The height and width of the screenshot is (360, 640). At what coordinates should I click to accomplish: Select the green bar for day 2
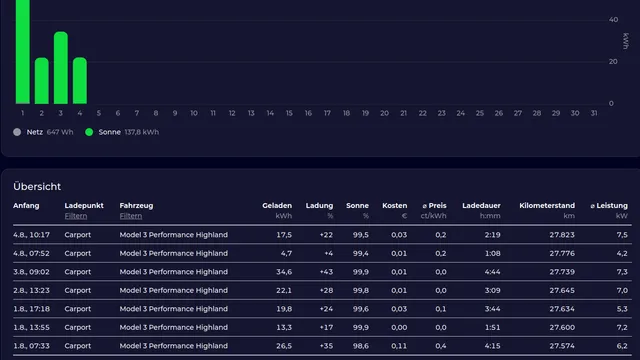pos(42,81)
